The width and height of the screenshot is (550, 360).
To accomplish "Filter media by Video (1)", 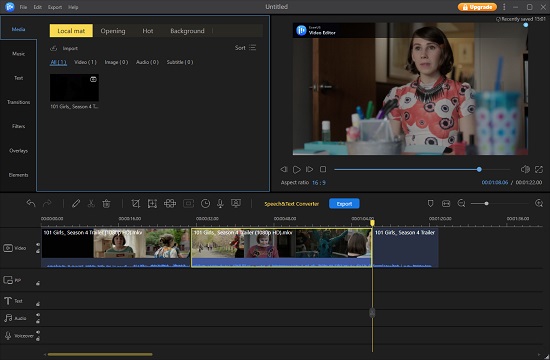I will tap(85, 62).
